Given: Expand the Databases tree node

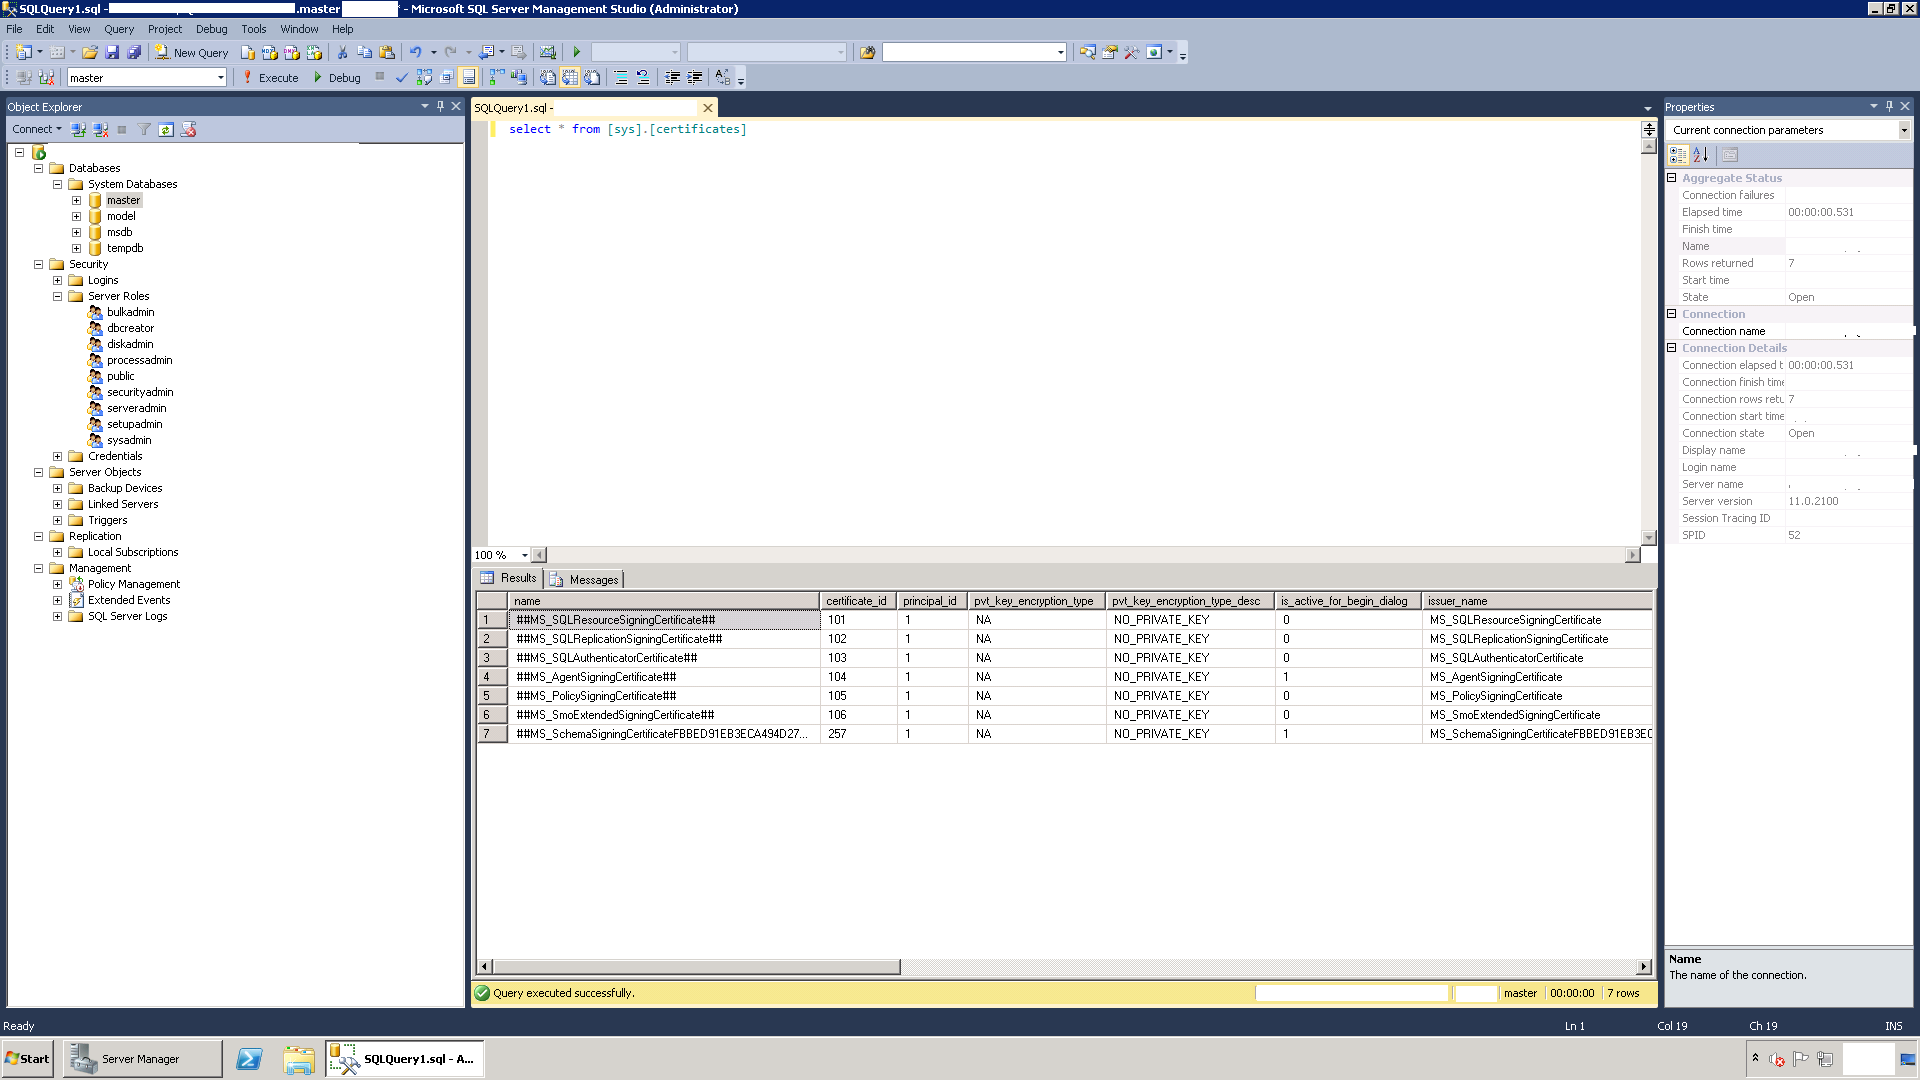Looking at the screenshot, I should 38,167.
